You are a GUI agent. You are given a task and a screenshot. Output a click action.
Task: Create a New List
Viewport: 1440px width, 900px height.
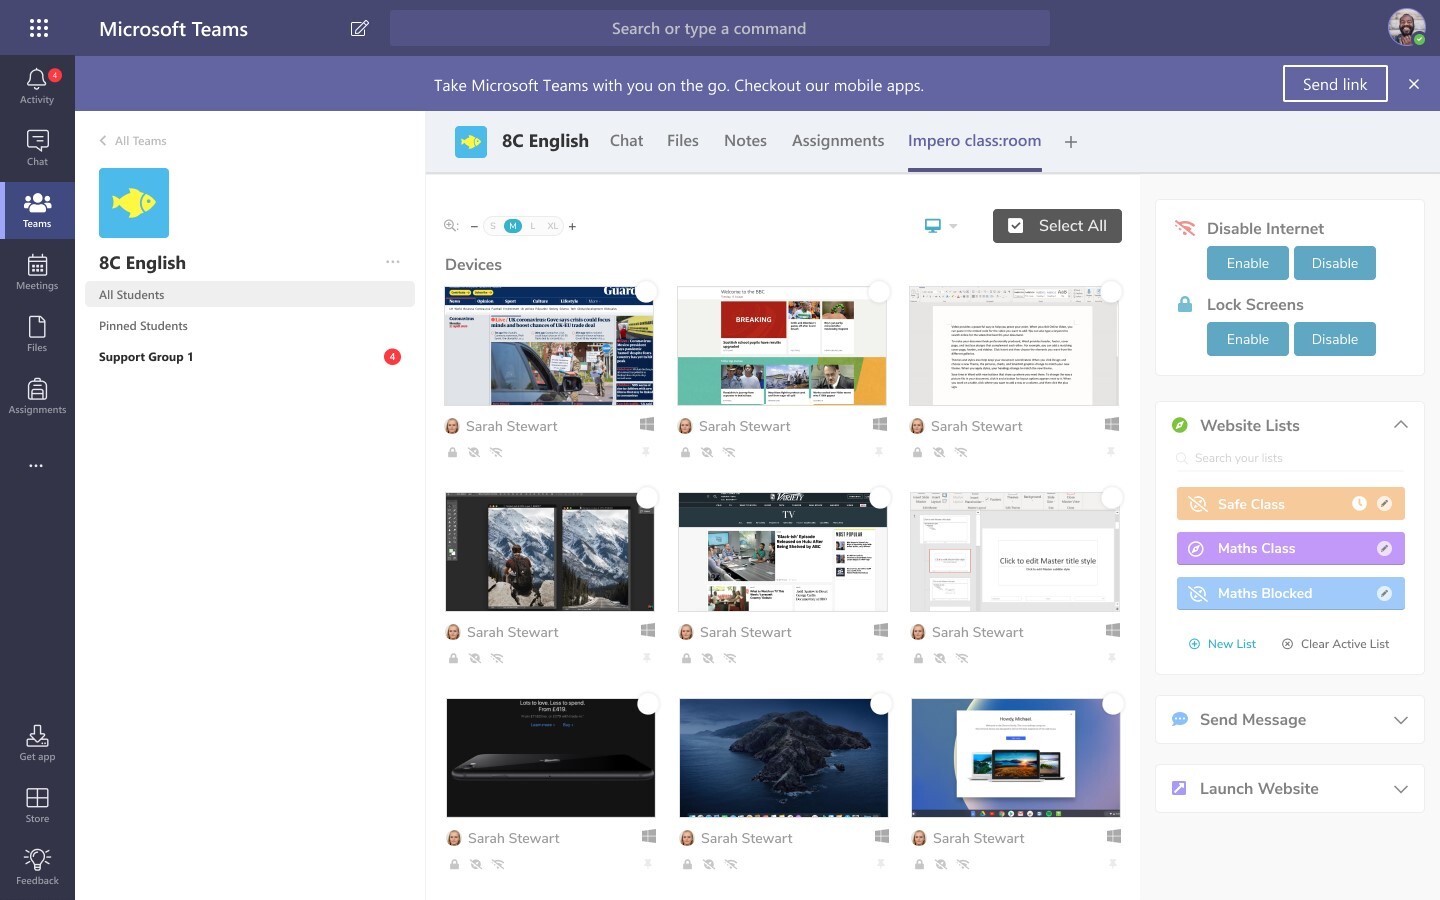tap(1222, 644)
